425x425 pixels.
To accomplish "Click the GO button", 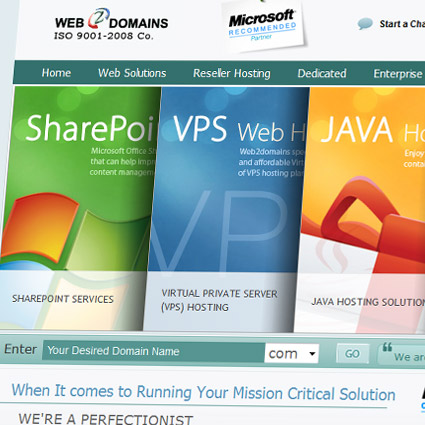I will (x=352, y=354).
